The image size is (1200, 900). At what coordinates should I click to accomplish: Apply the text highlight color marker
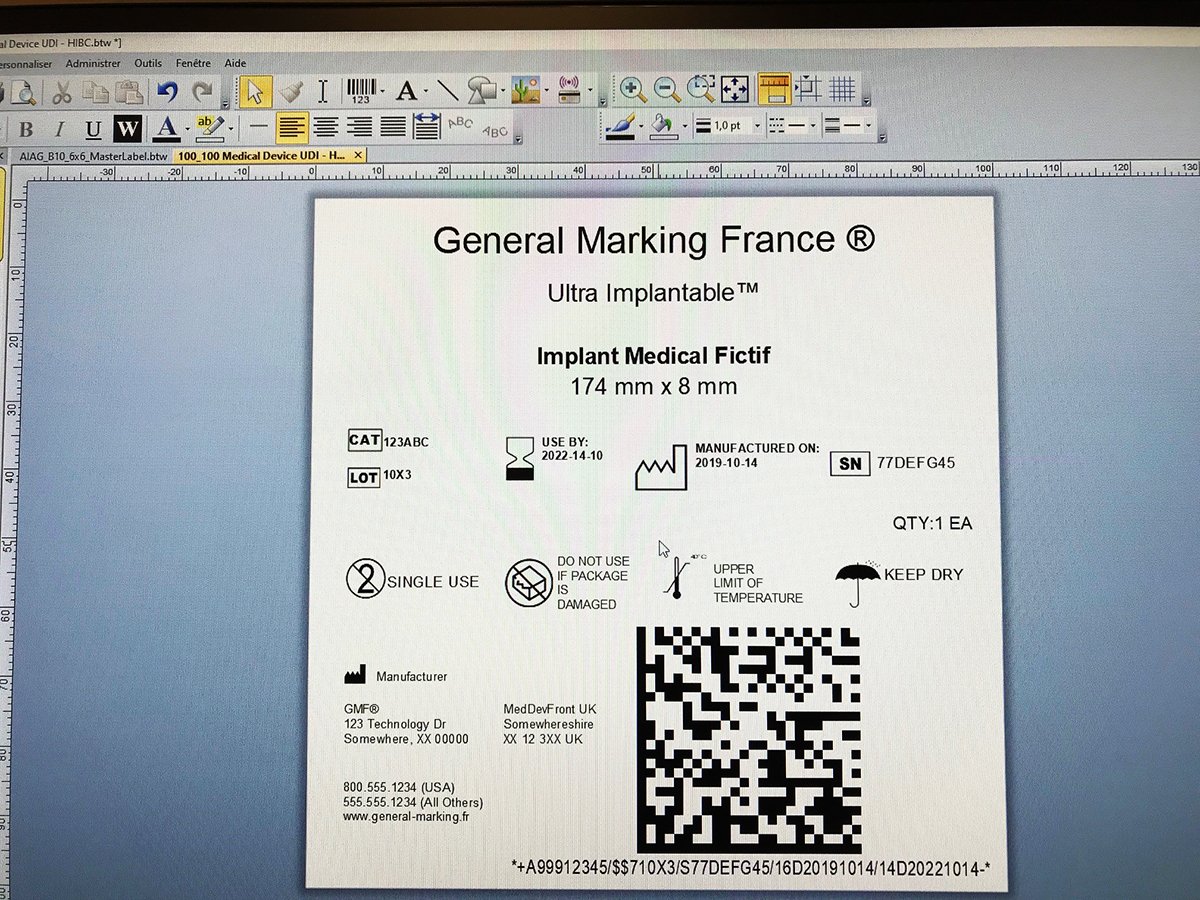209,128
